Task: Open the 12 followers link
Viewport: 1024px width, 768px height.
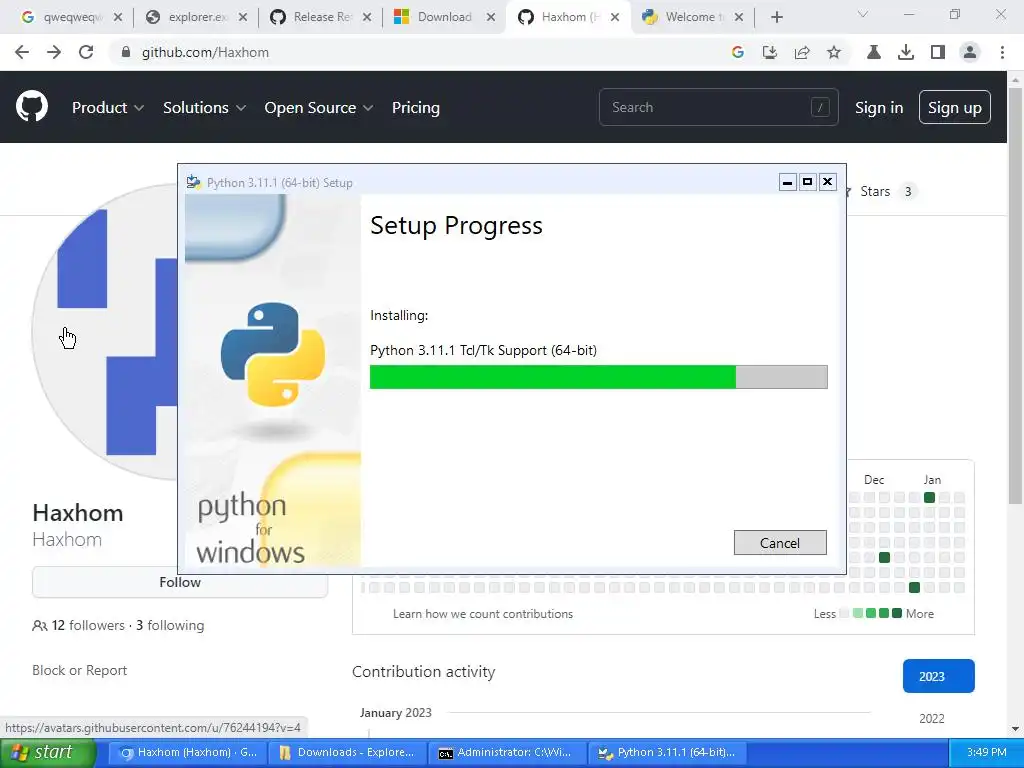Action: 88,626
